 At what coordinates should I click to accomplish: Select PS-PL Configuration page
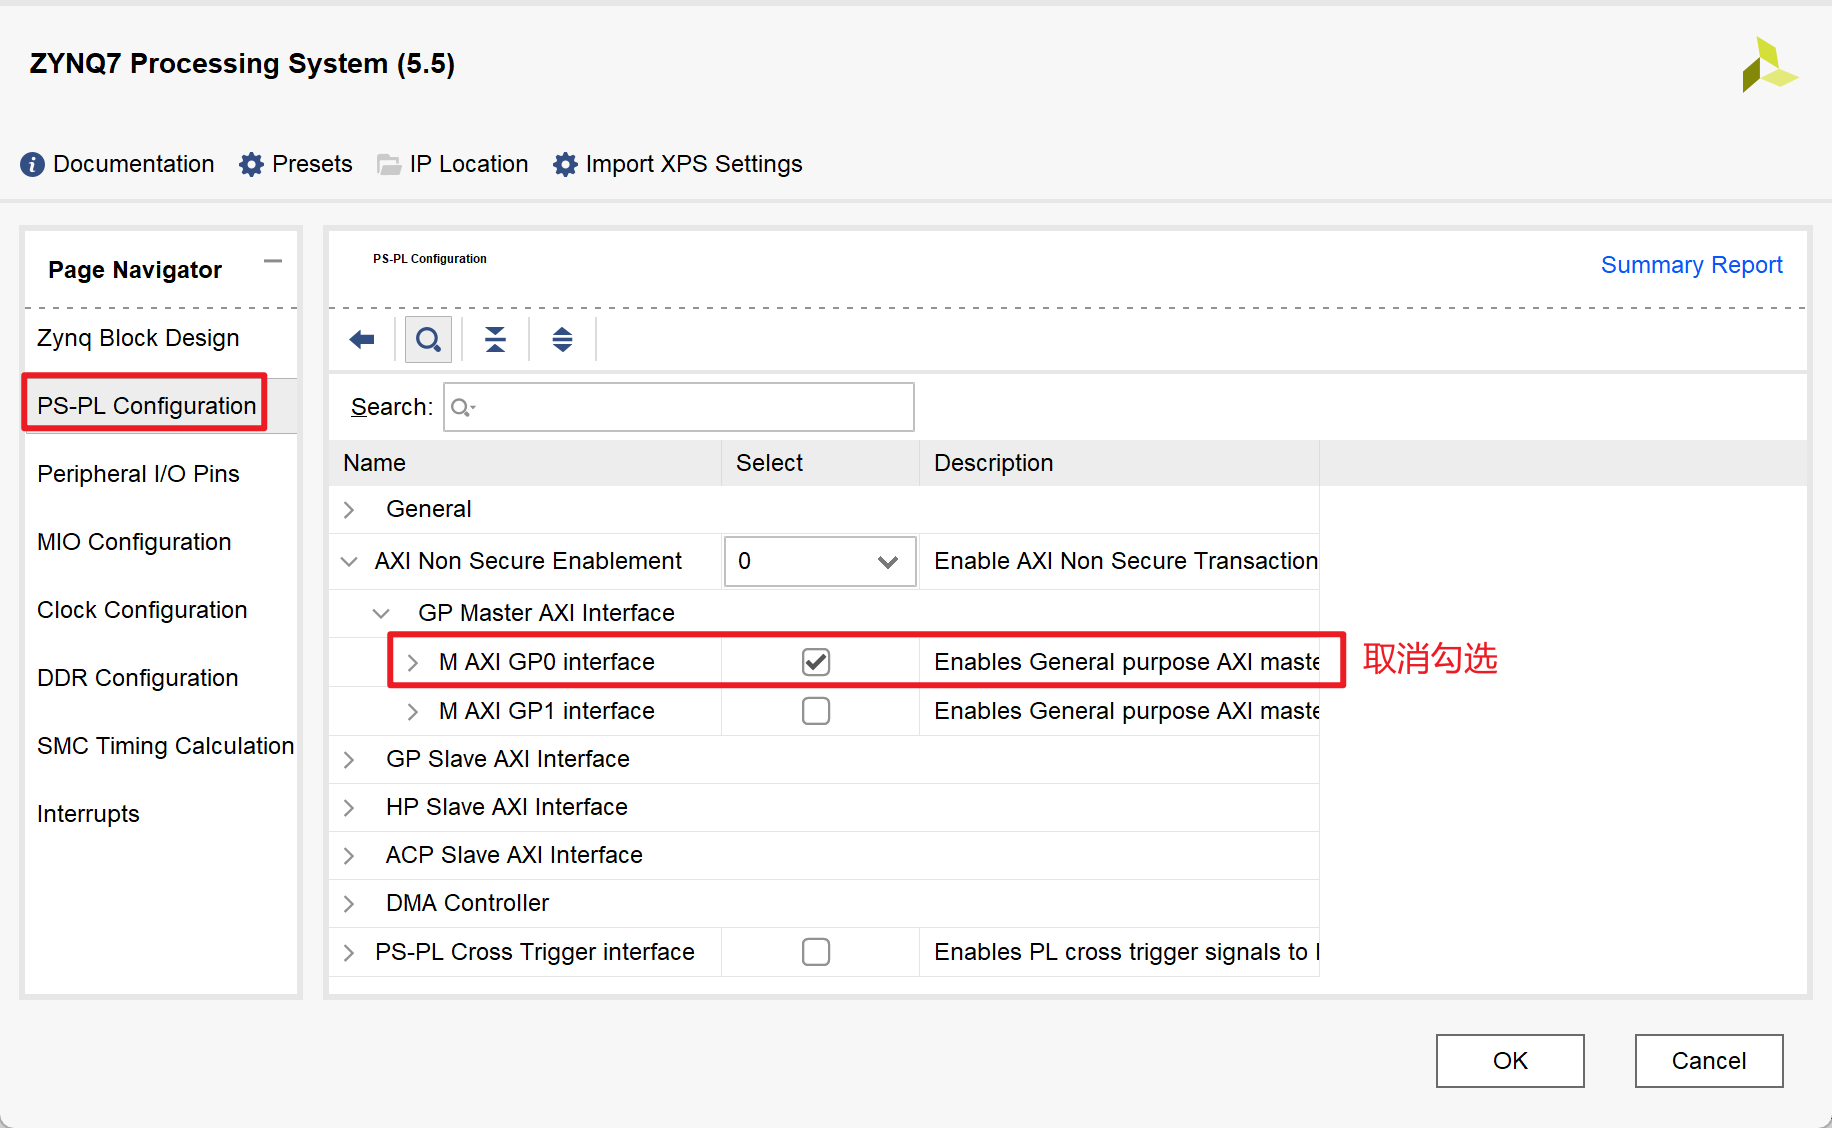(147, 405)
